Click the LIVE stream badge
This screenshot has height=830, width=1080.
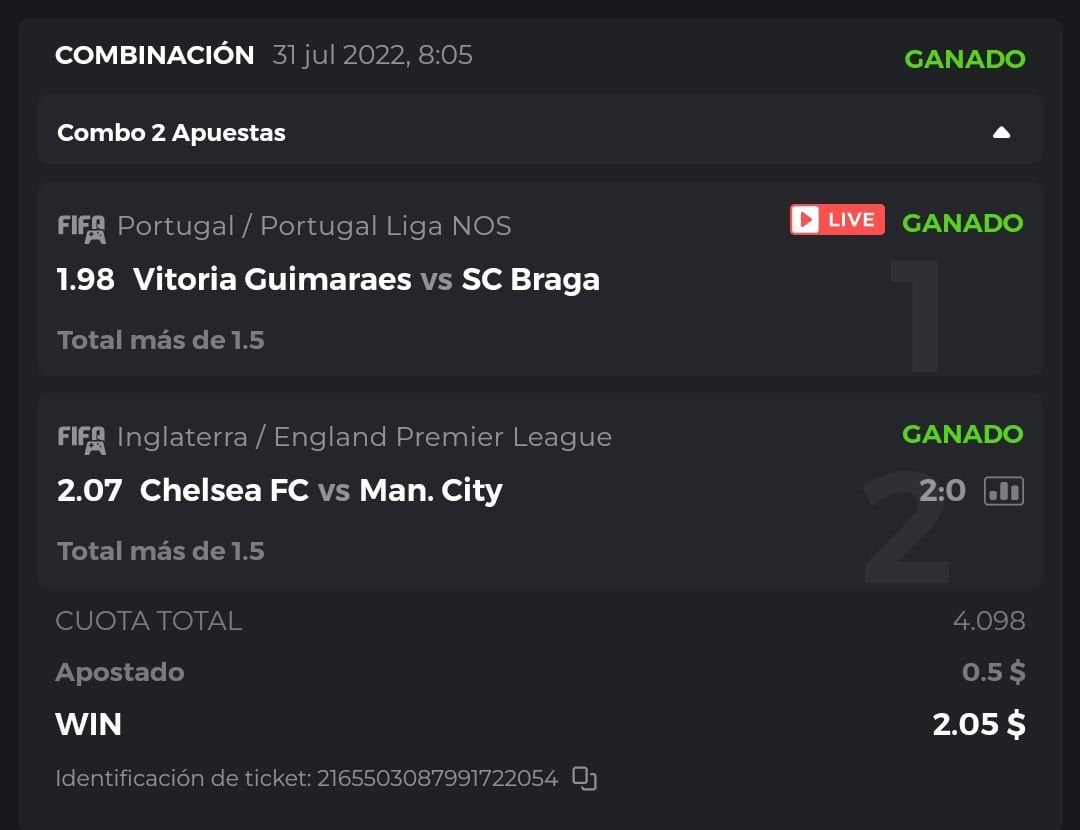pos(837,220)
